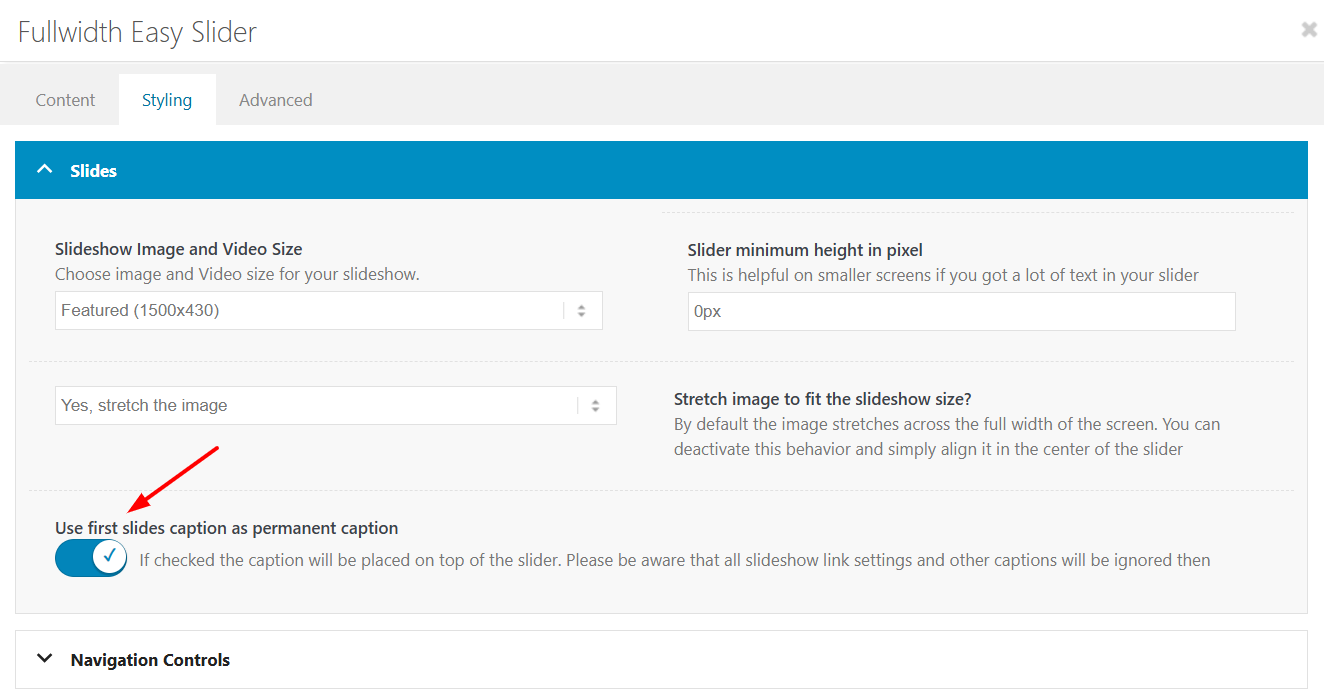Open the 'Yes, stretch the image' dropdown
Screen dimensions: 1324x699
tap(318, 406)
